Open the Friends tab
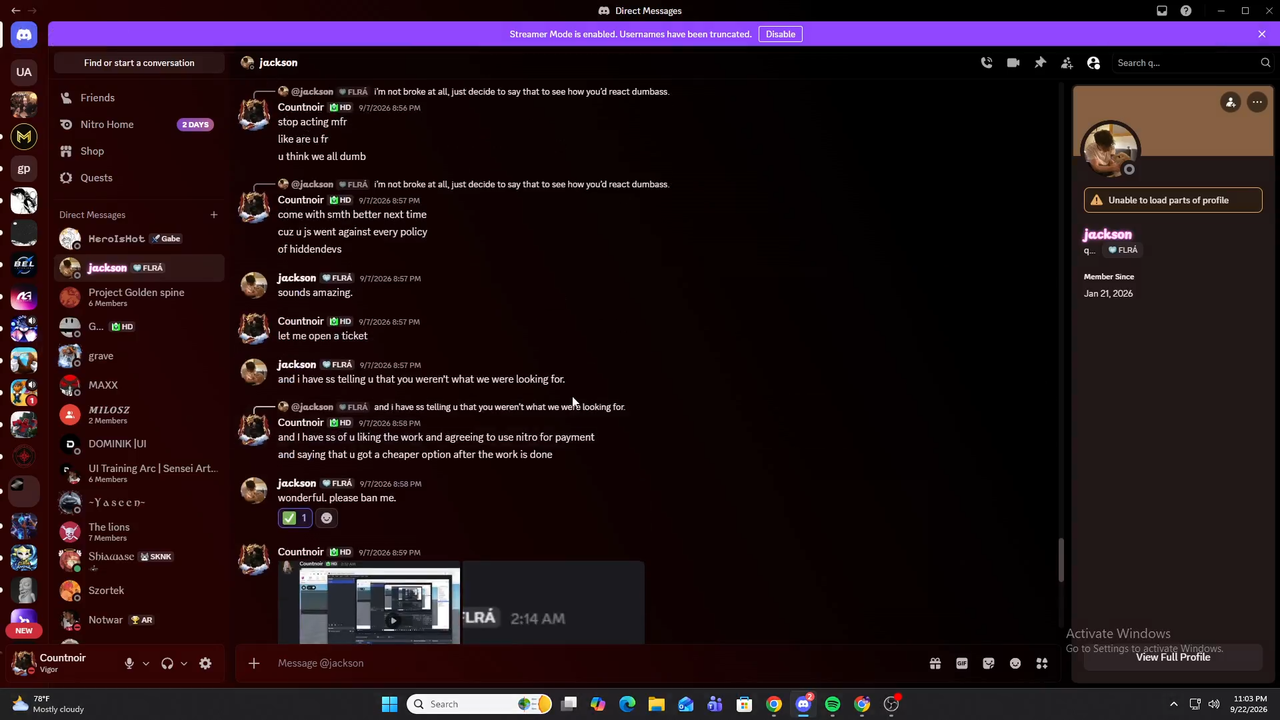1280x720 pixels. tap(139, 98)
